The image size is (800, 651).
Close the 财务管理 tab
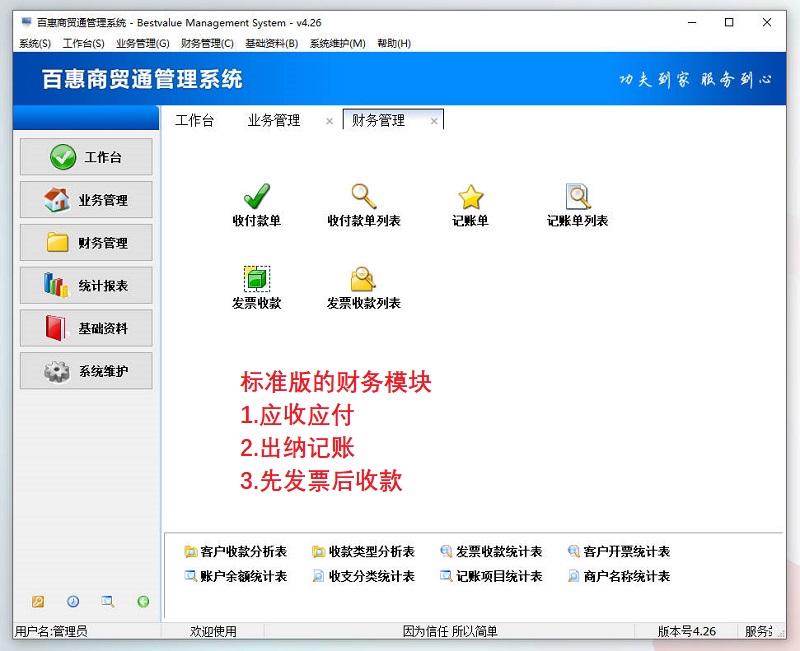434,121
